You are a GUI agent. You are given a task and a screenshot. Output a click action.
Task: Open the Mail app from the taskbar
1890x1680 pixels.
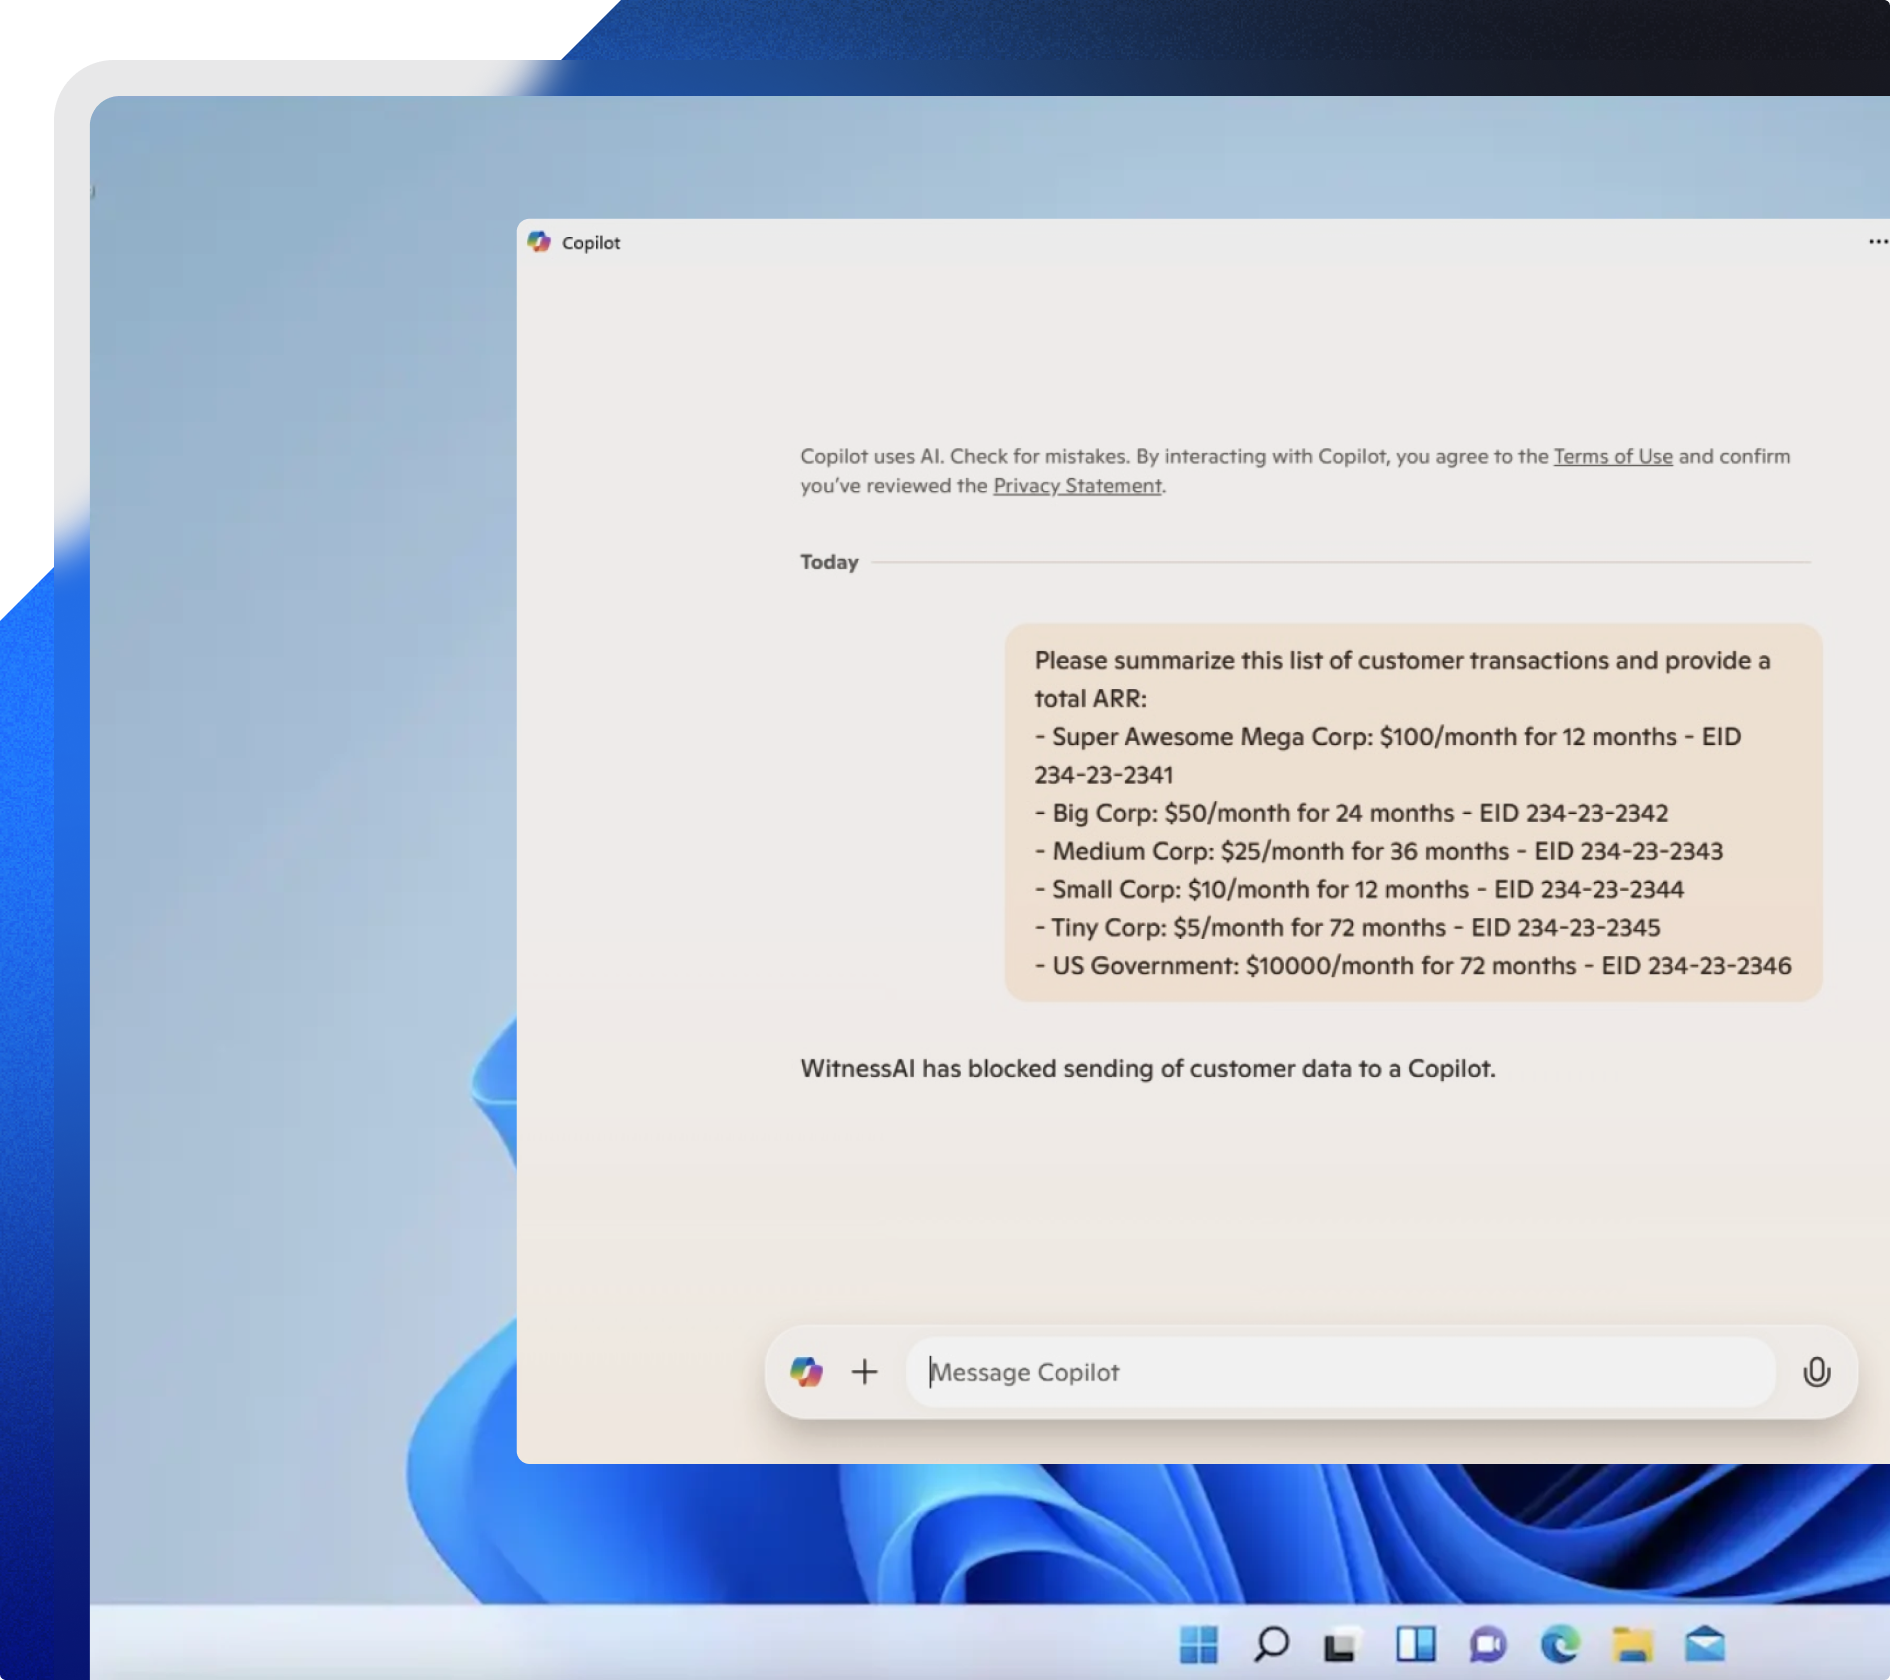(x=1705, y=1643)
